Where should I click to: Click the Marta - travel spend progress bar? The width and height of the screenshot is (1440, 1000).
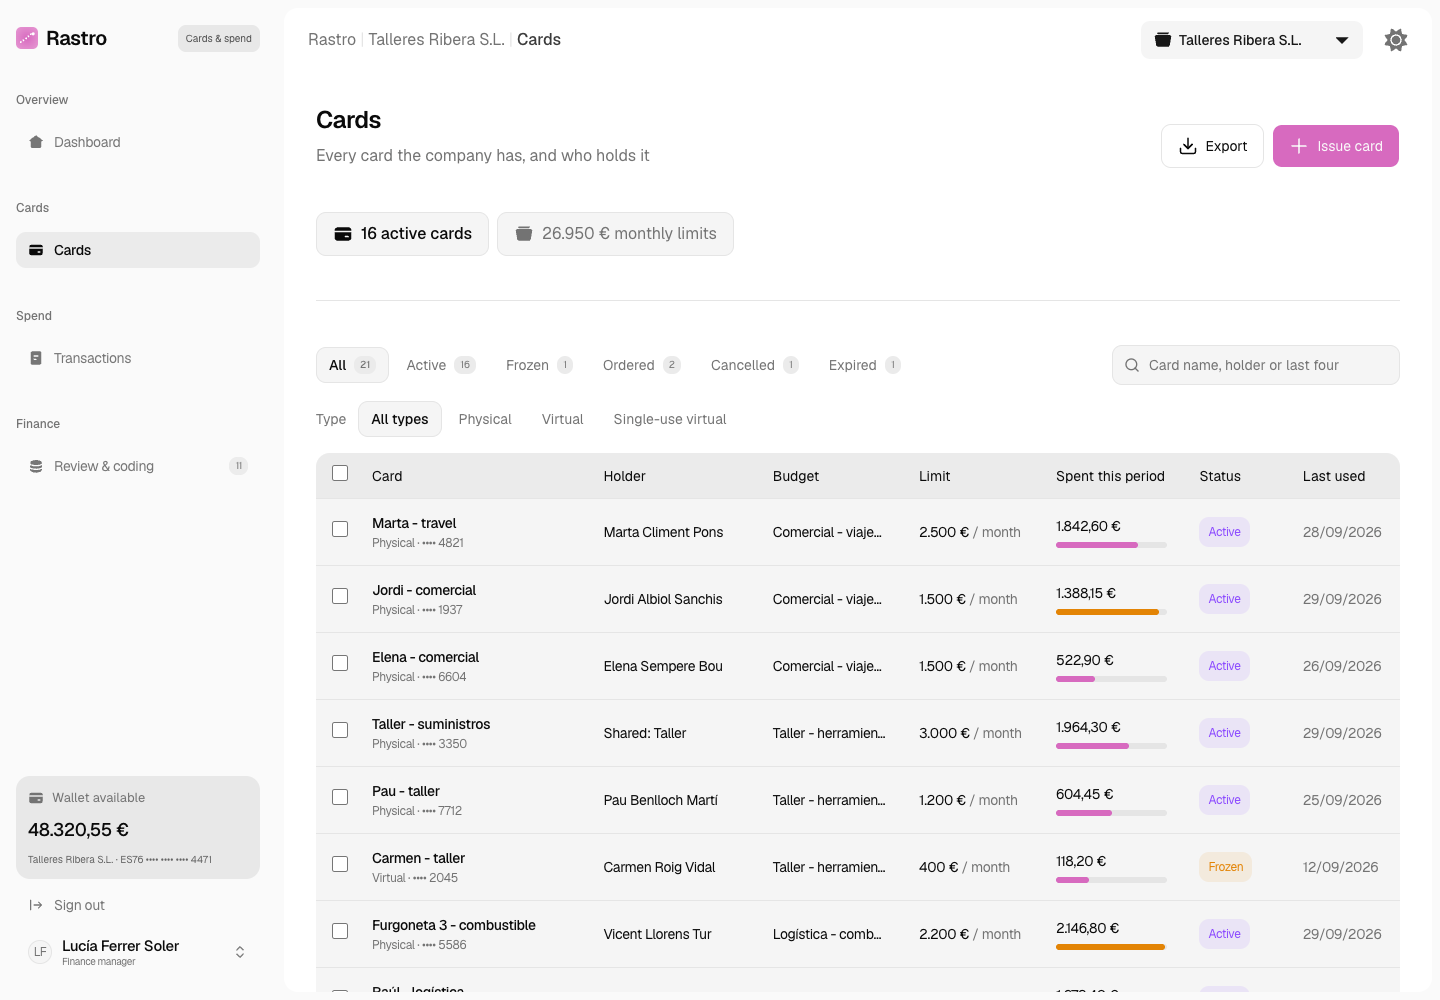(x=1111, y=545)
